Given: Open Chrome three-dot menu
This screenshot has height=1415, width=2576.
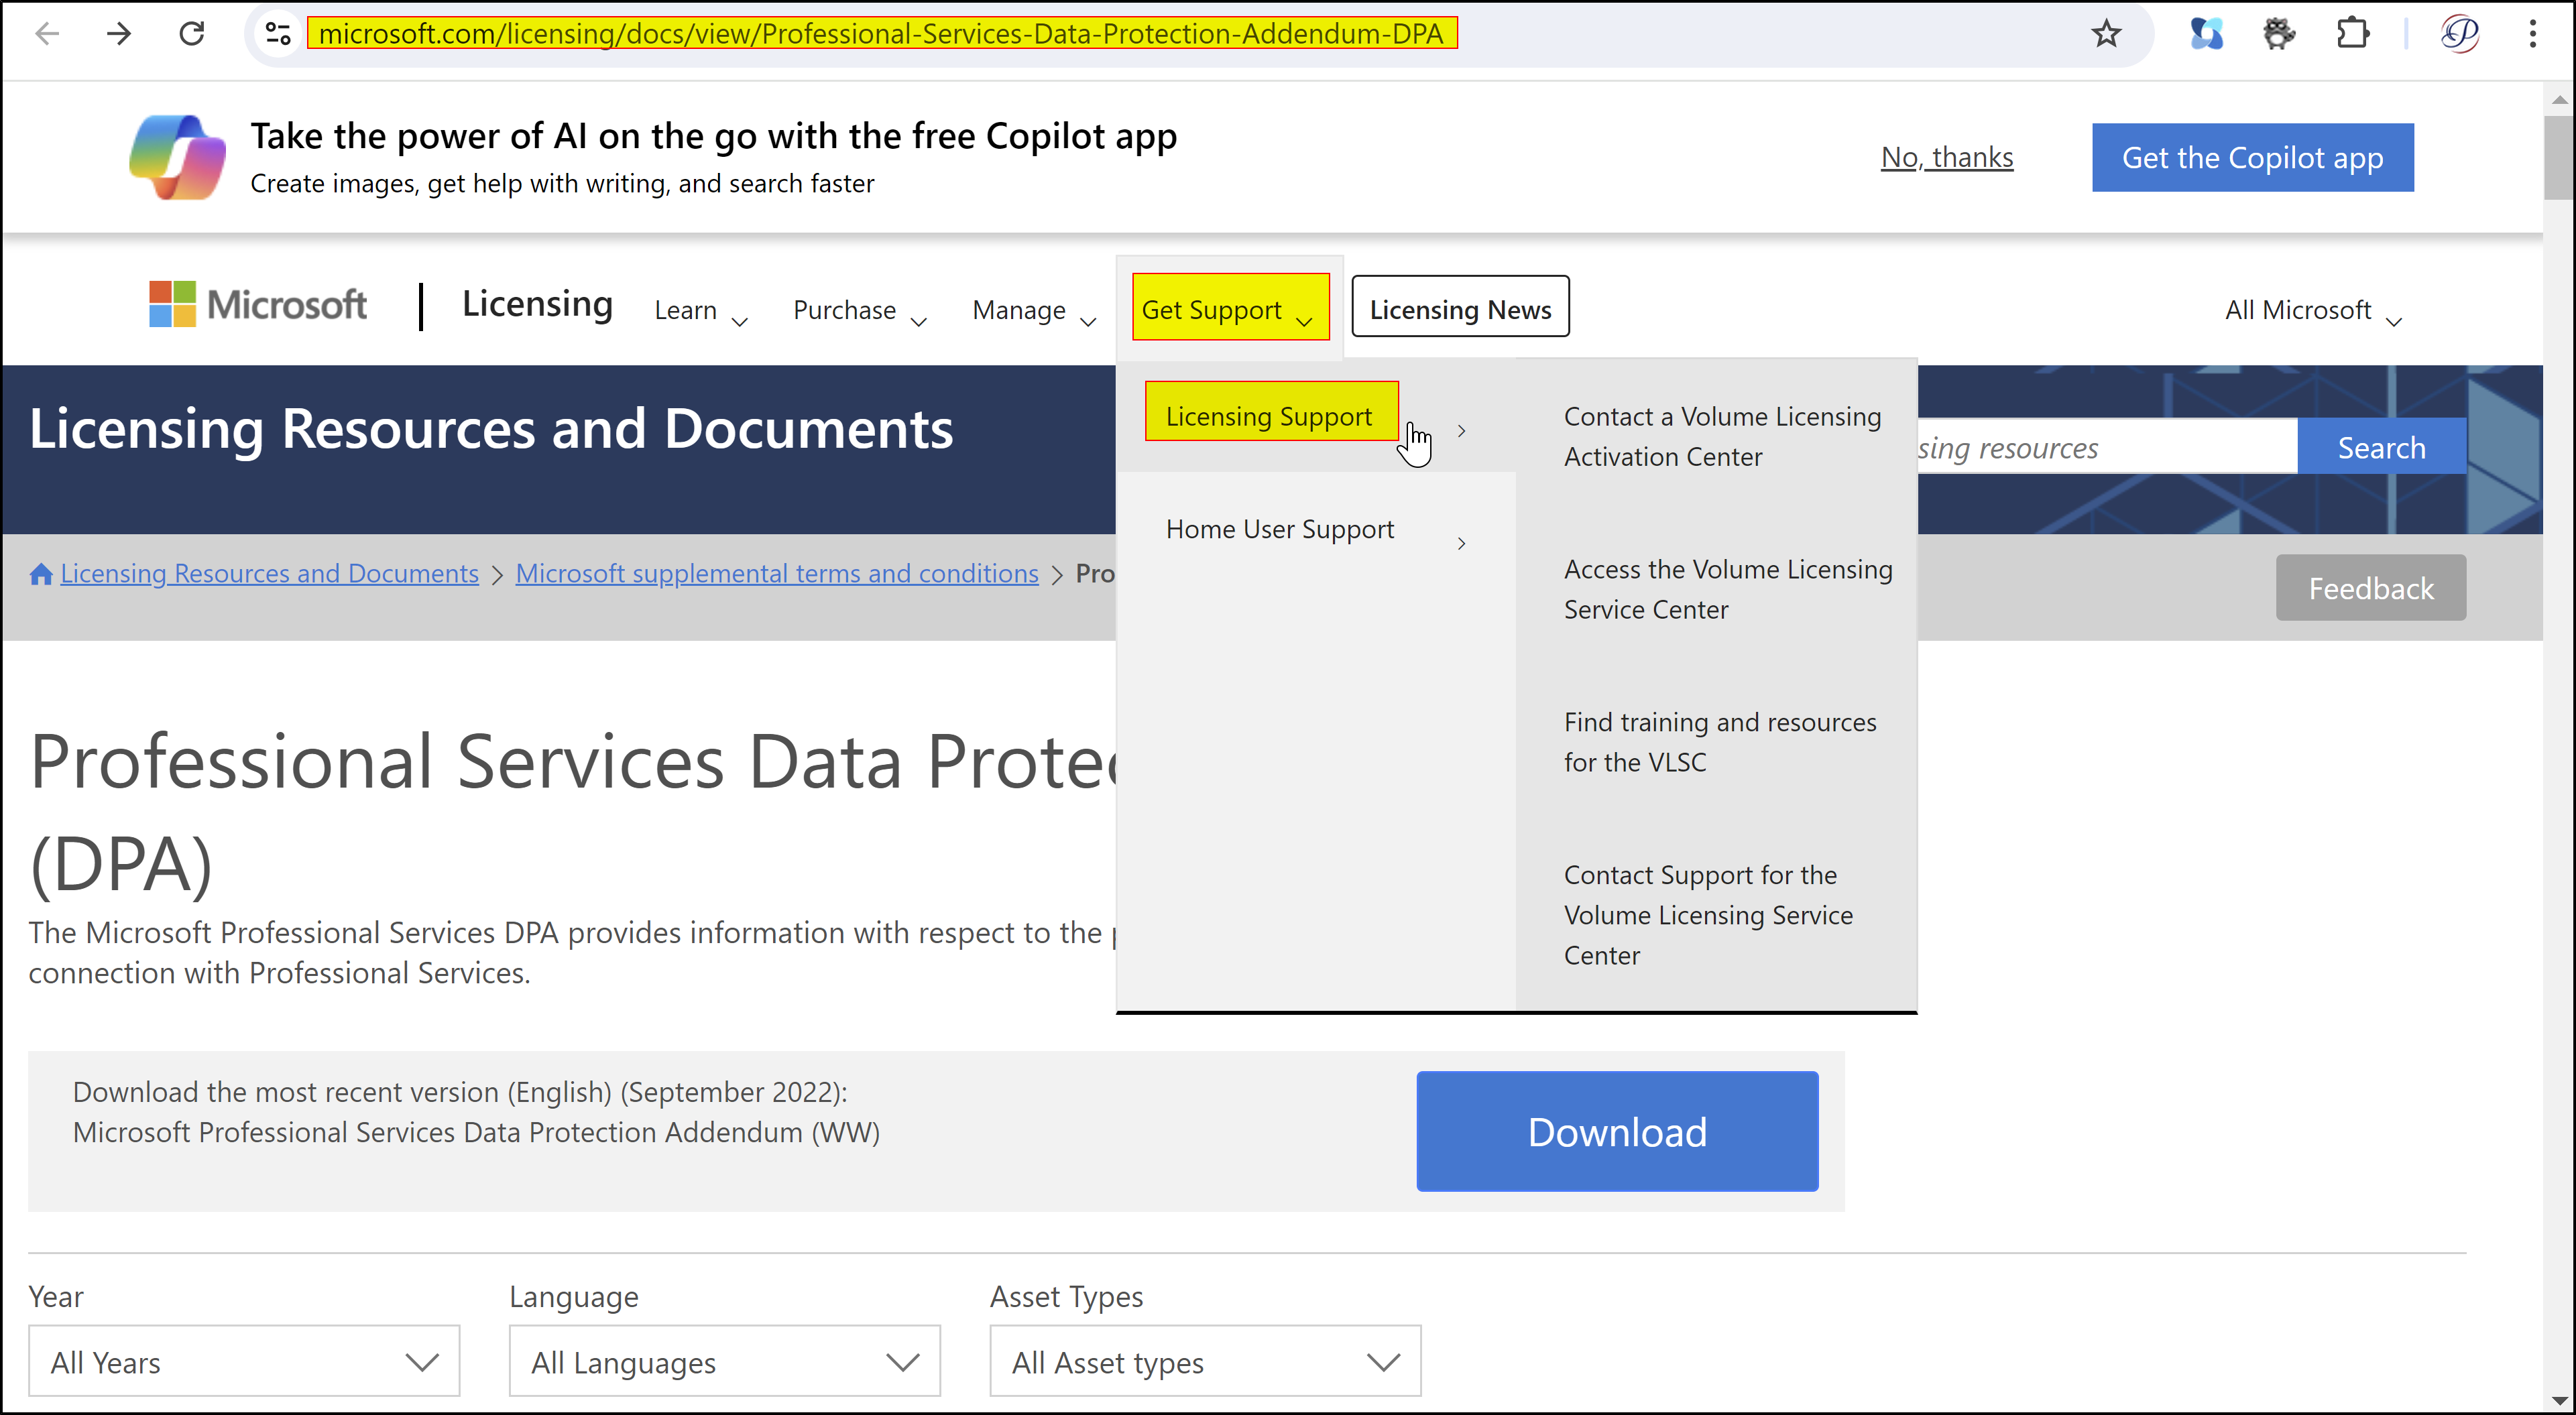Looking at the screenshot, I should (2532, 34).
